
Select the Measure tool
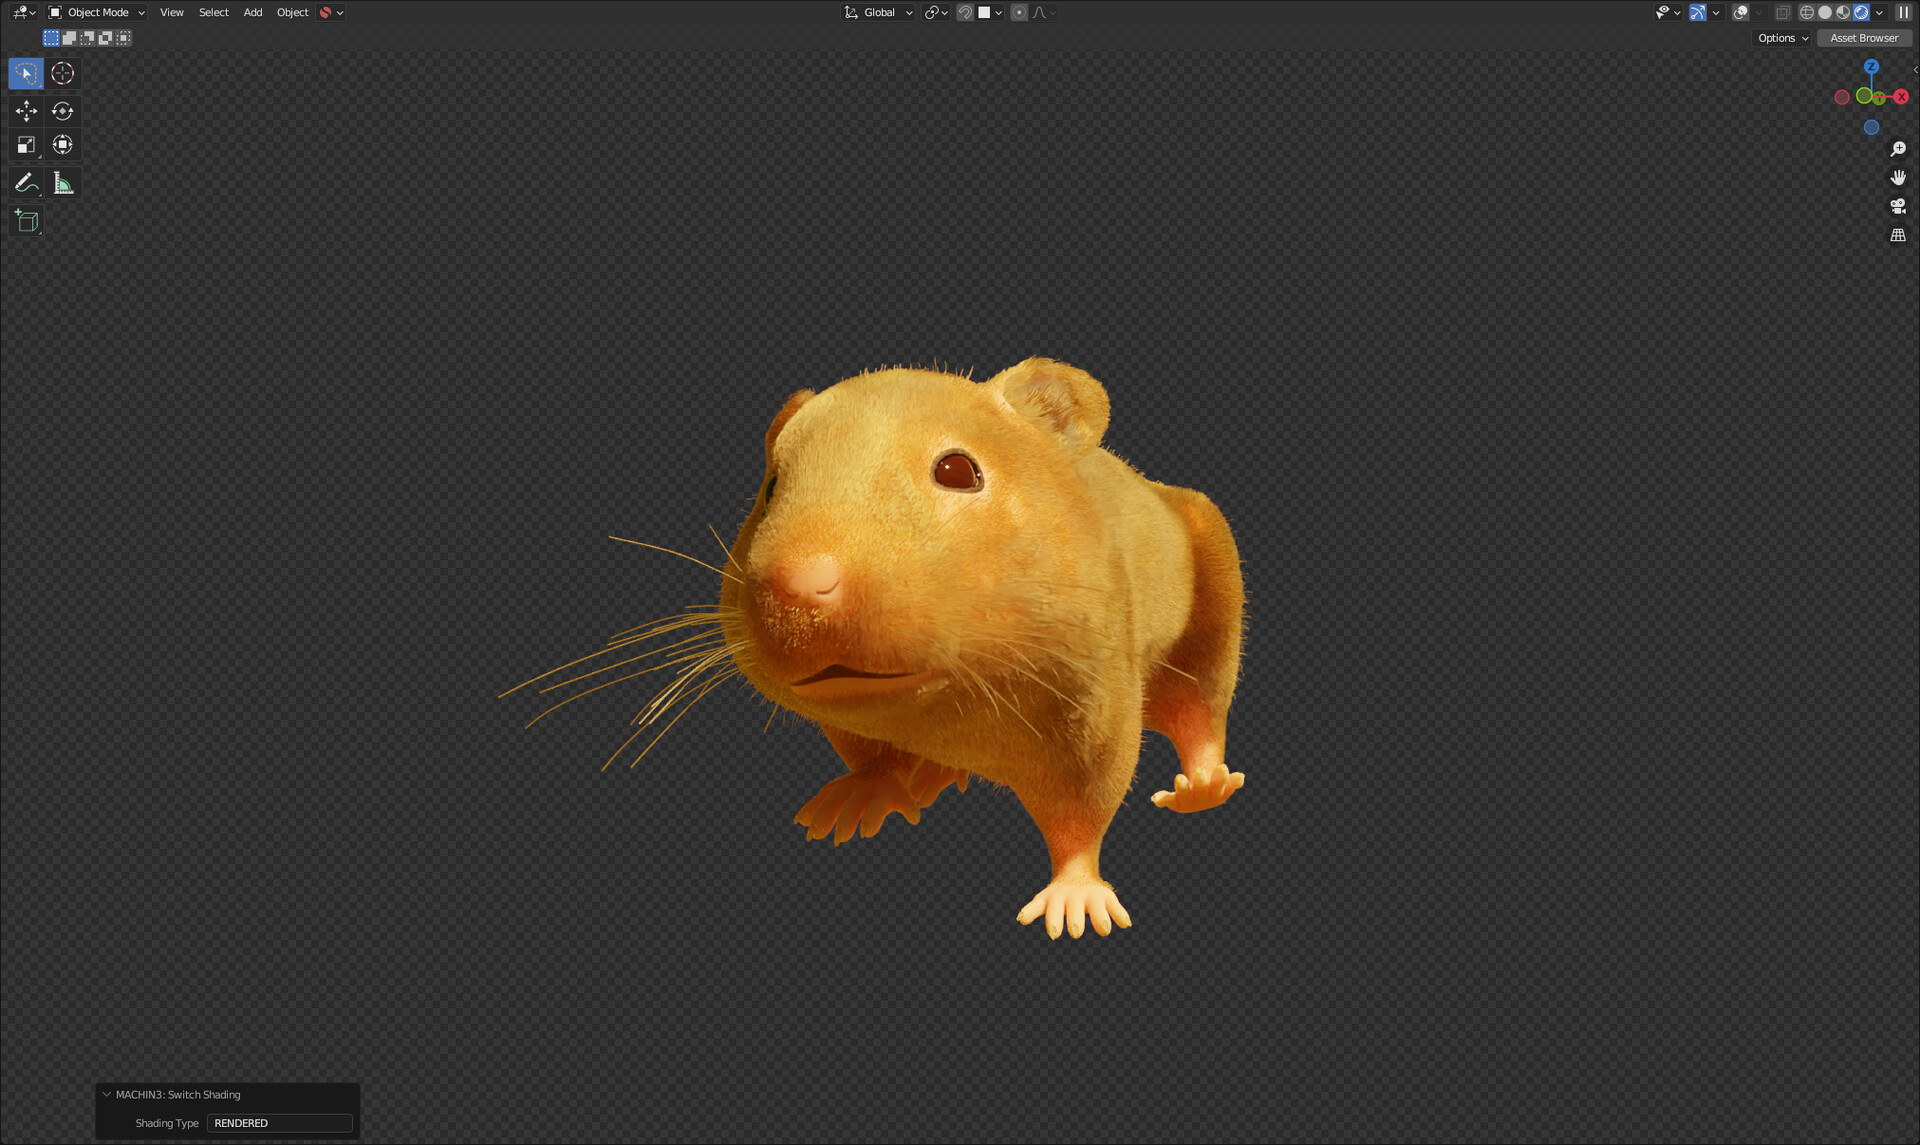pos(62,181)
